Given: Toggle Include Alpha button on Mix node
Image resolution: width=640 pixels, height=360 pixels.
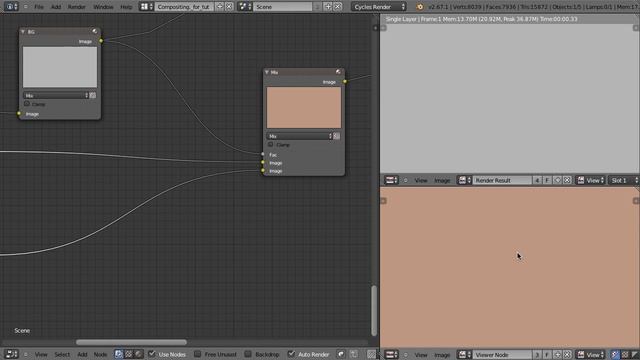Looking at the screenshot, I should (x=336, y=136).
